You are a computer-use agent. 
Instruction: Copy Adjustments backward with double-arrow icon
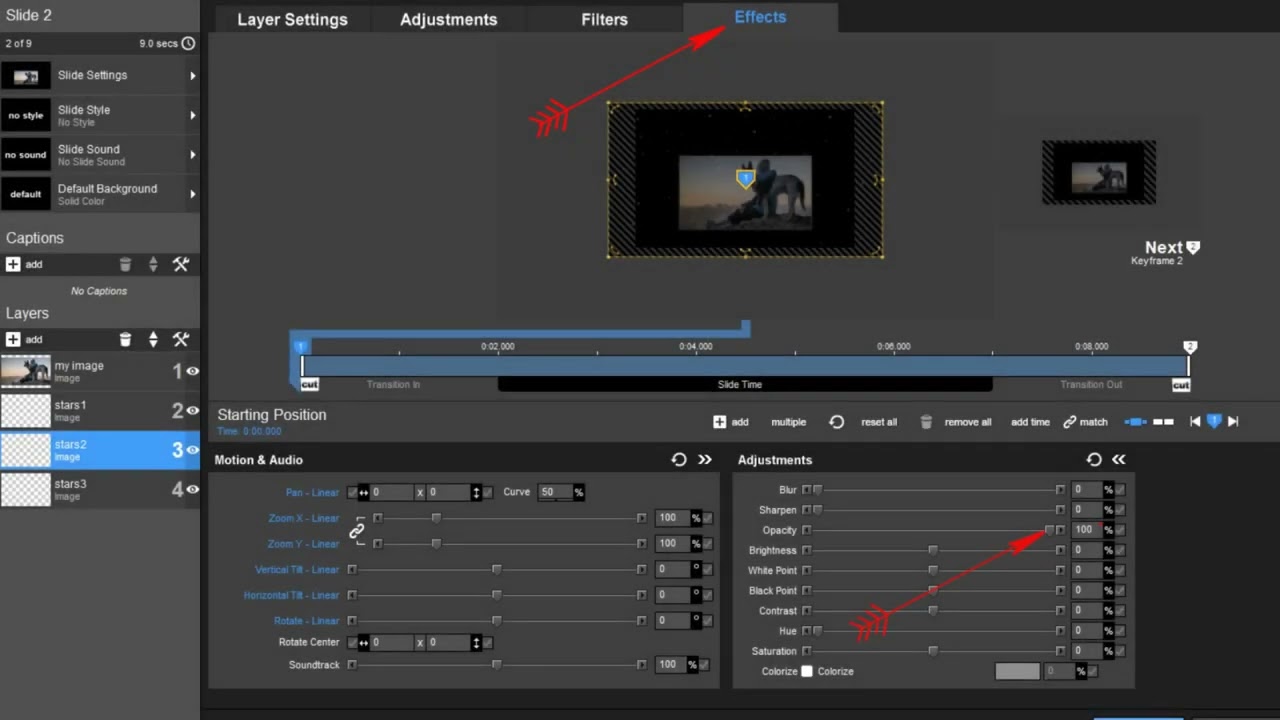point(1119,459)
